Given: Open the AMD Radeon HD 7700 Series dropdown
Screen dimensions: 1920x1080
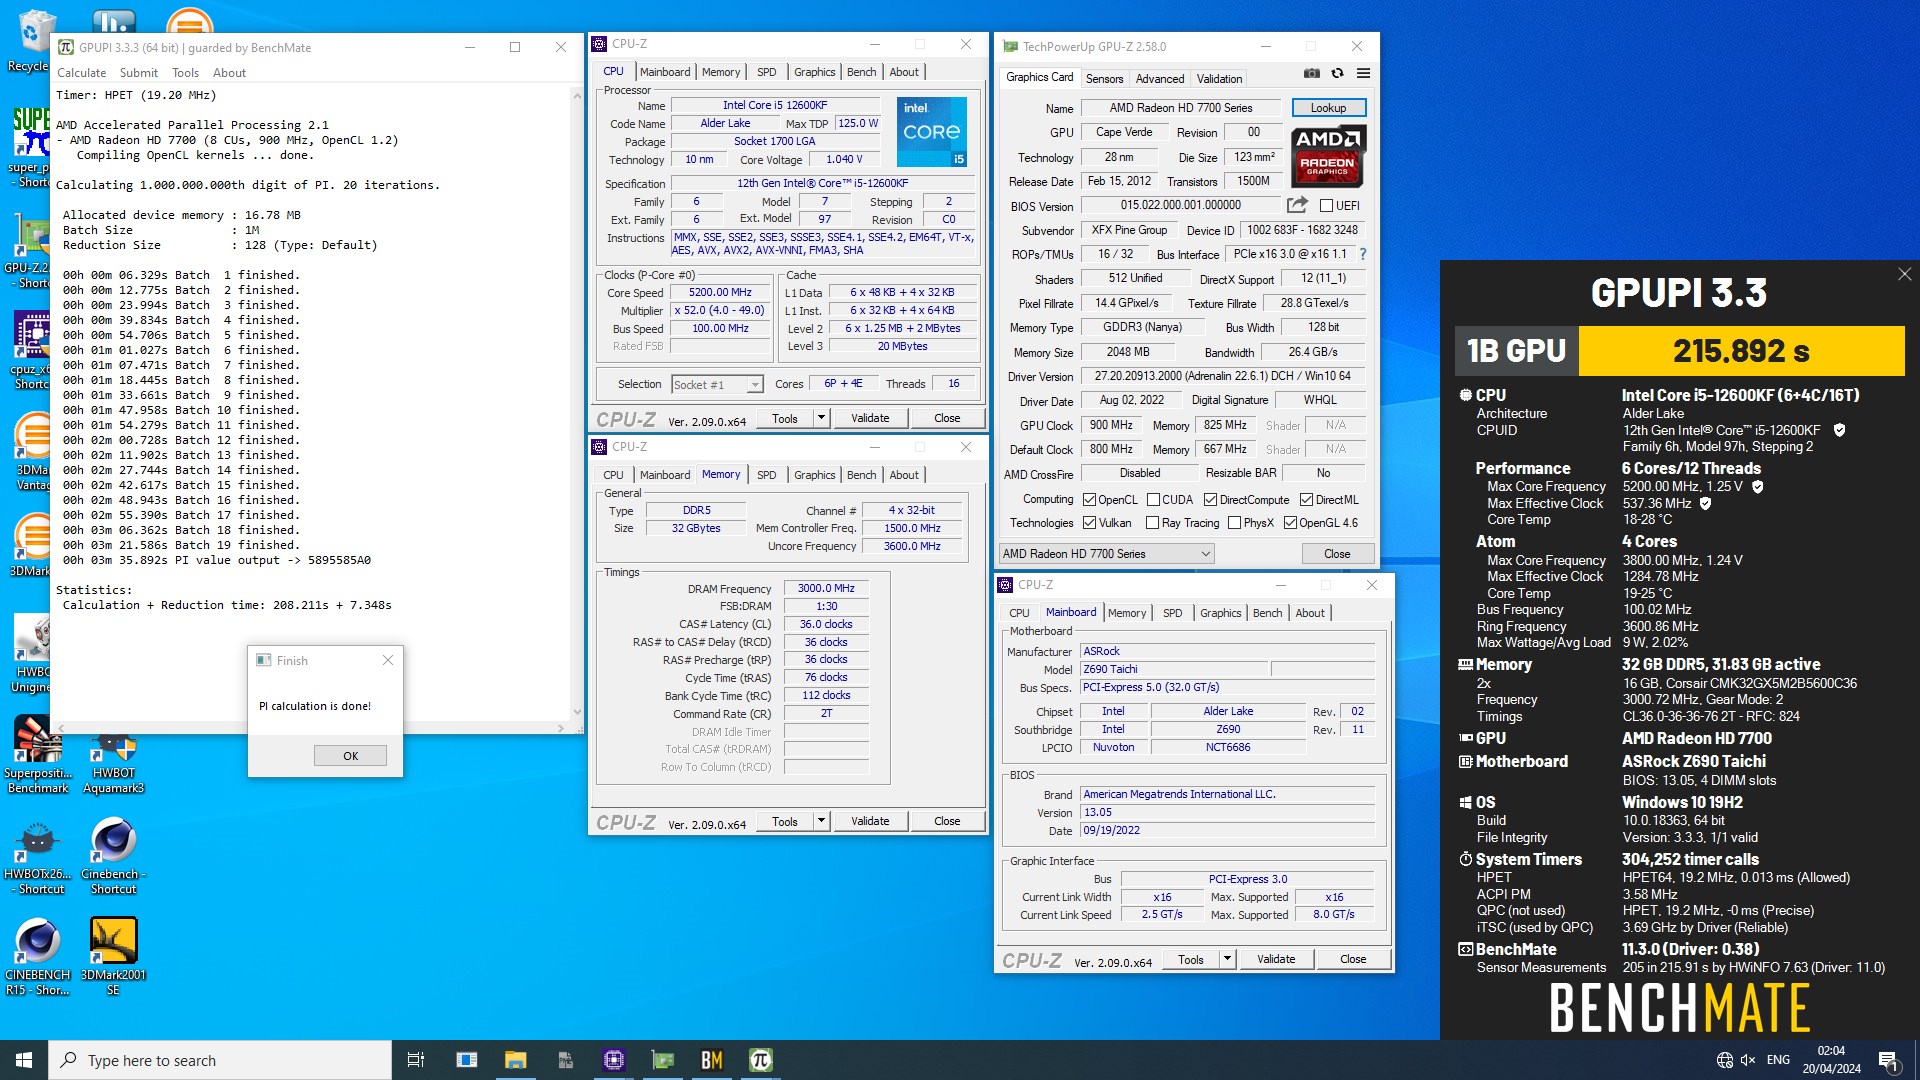Looking at the screenshot, I should point(1106,554).
